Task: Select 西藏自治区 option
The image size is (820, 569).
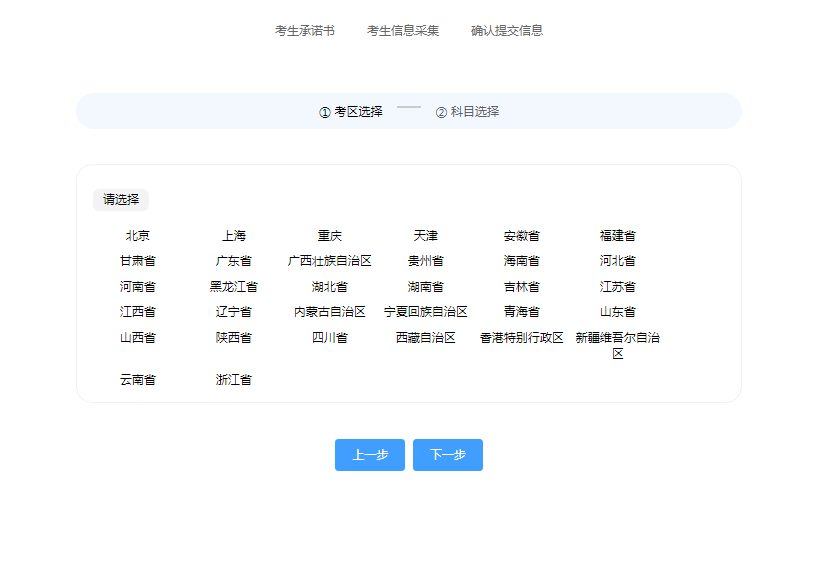Action: tap(426, 338)
